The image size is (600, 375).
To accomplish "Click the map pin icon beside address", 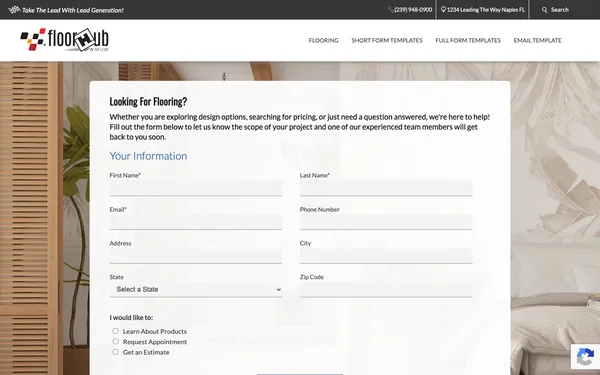I will [443, 10].
